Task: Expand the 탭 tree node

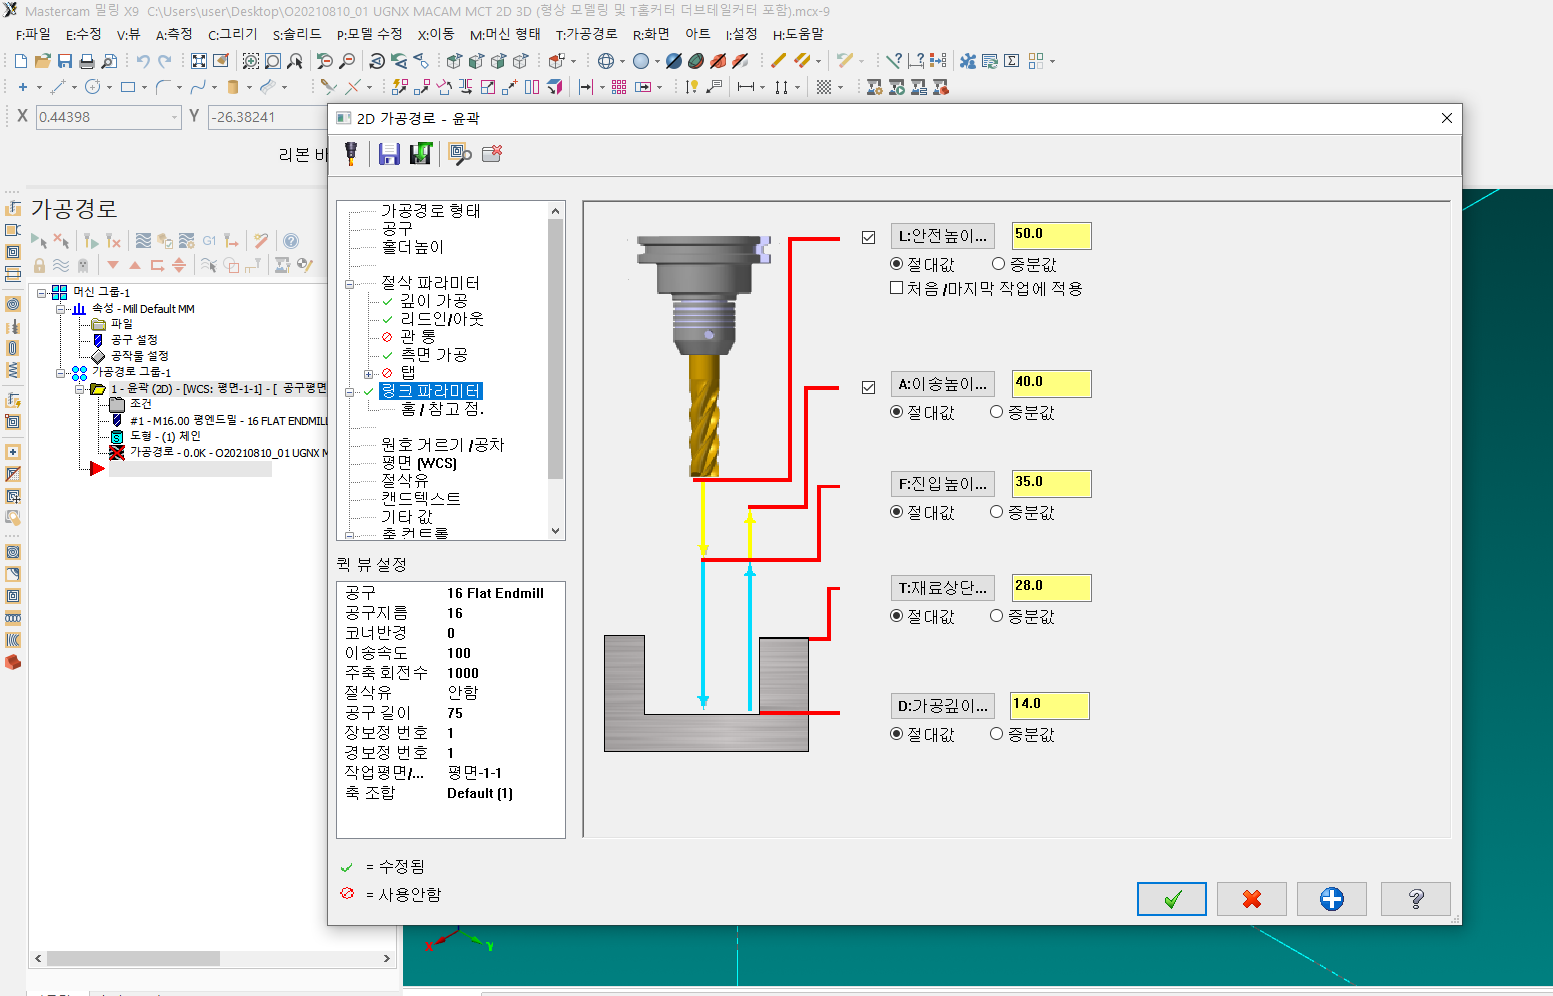Action: pos(369,374)
